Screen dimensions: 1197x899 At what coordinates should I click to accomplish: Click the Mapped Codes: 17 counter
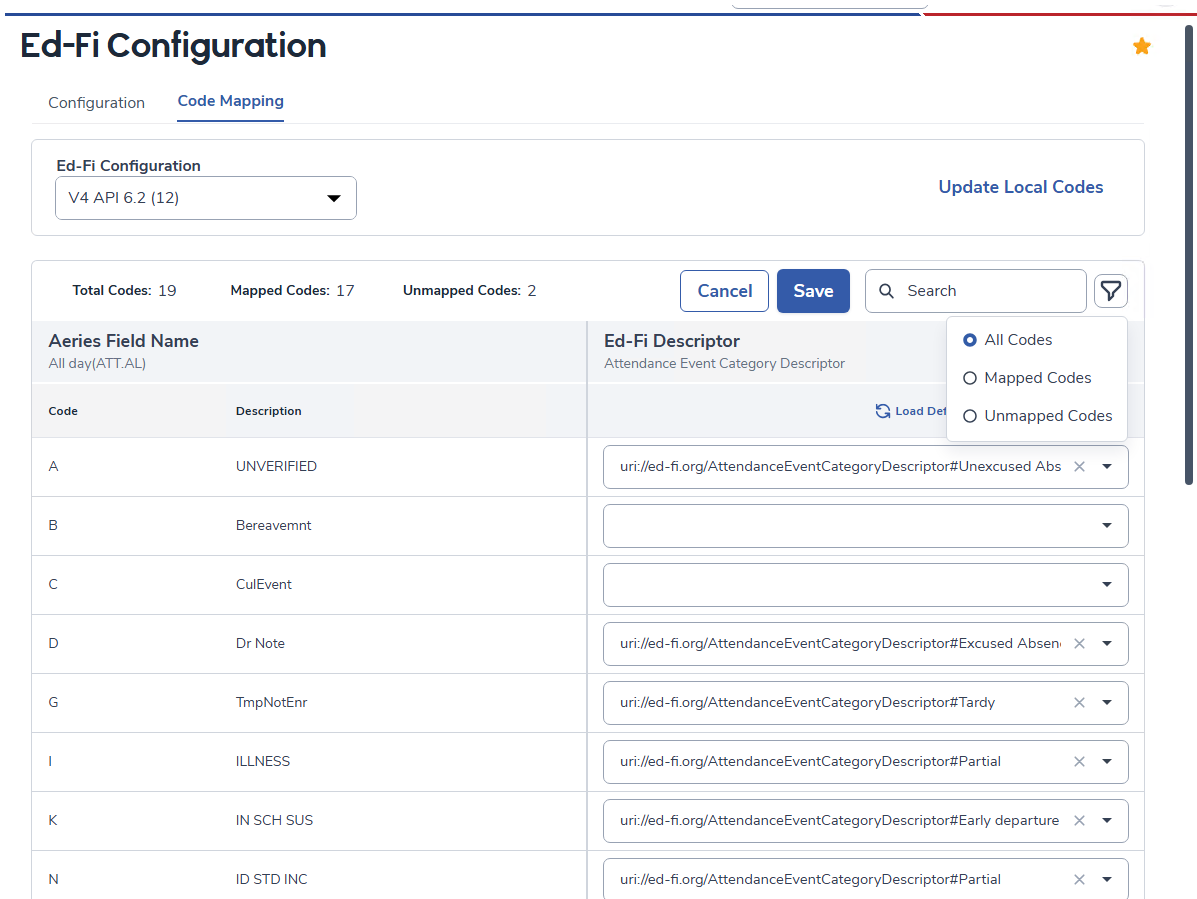click(292, 291)
